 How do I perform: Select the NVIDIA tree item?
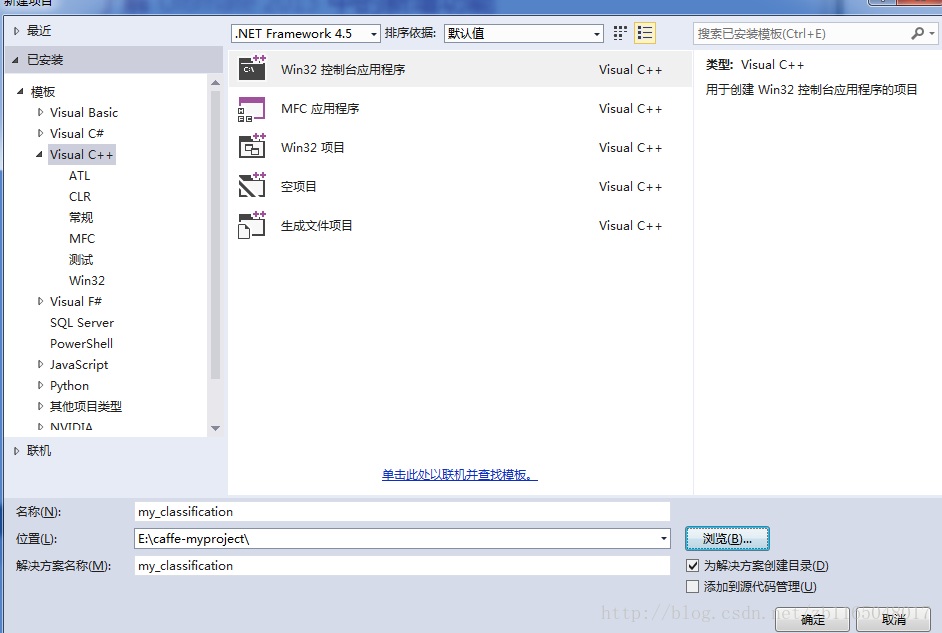(x=71, y=426)
